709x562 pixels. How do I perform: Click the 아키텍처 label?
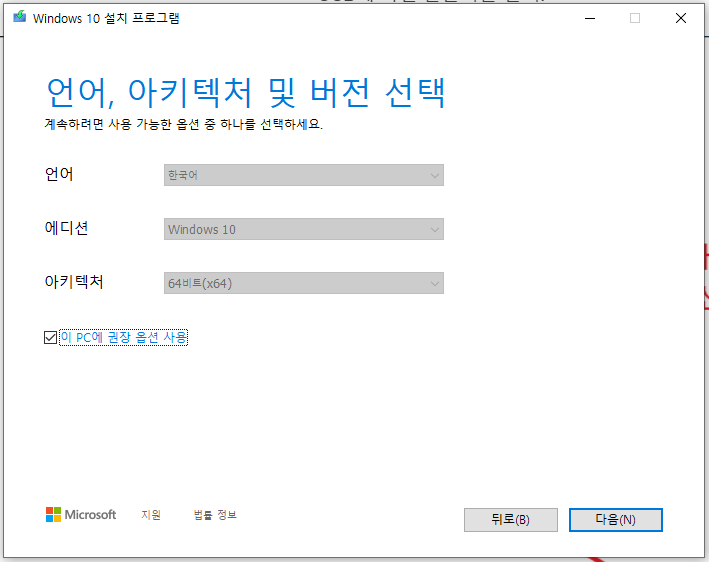pyautogui.click(x=74, y=282)
